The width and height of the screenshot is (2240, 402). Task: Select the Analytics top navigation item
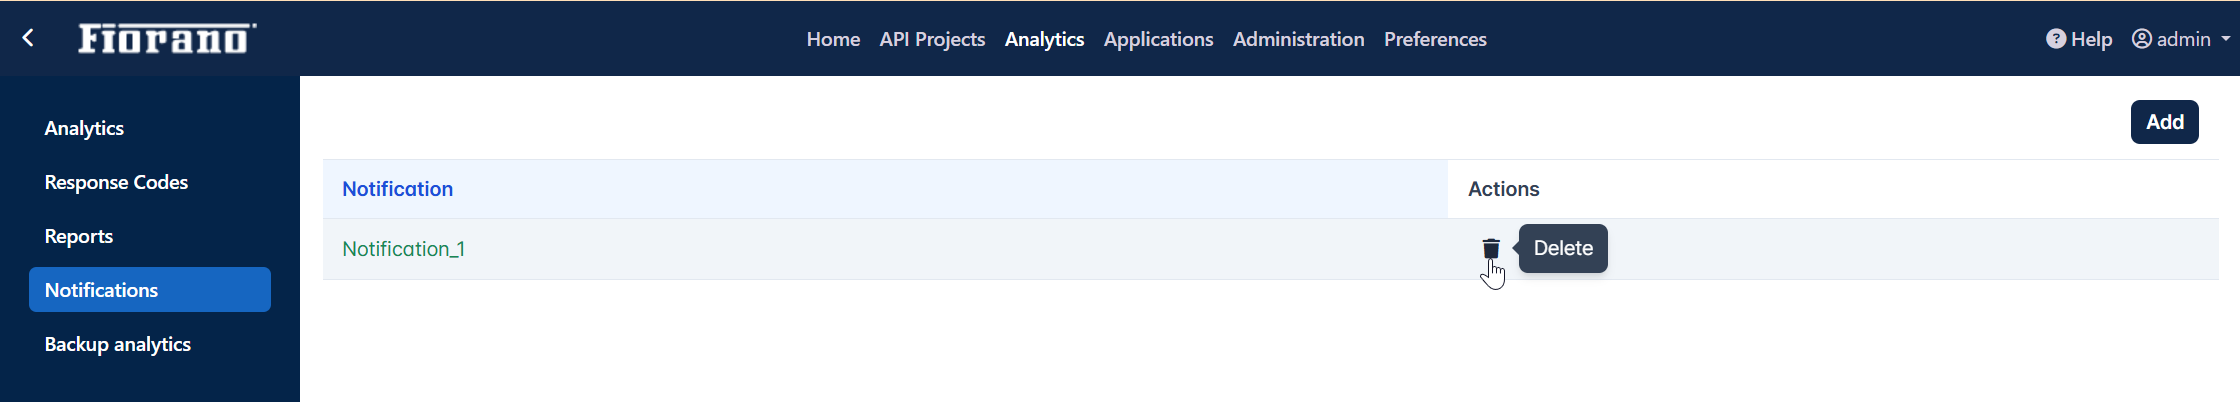click(1044, 39)
